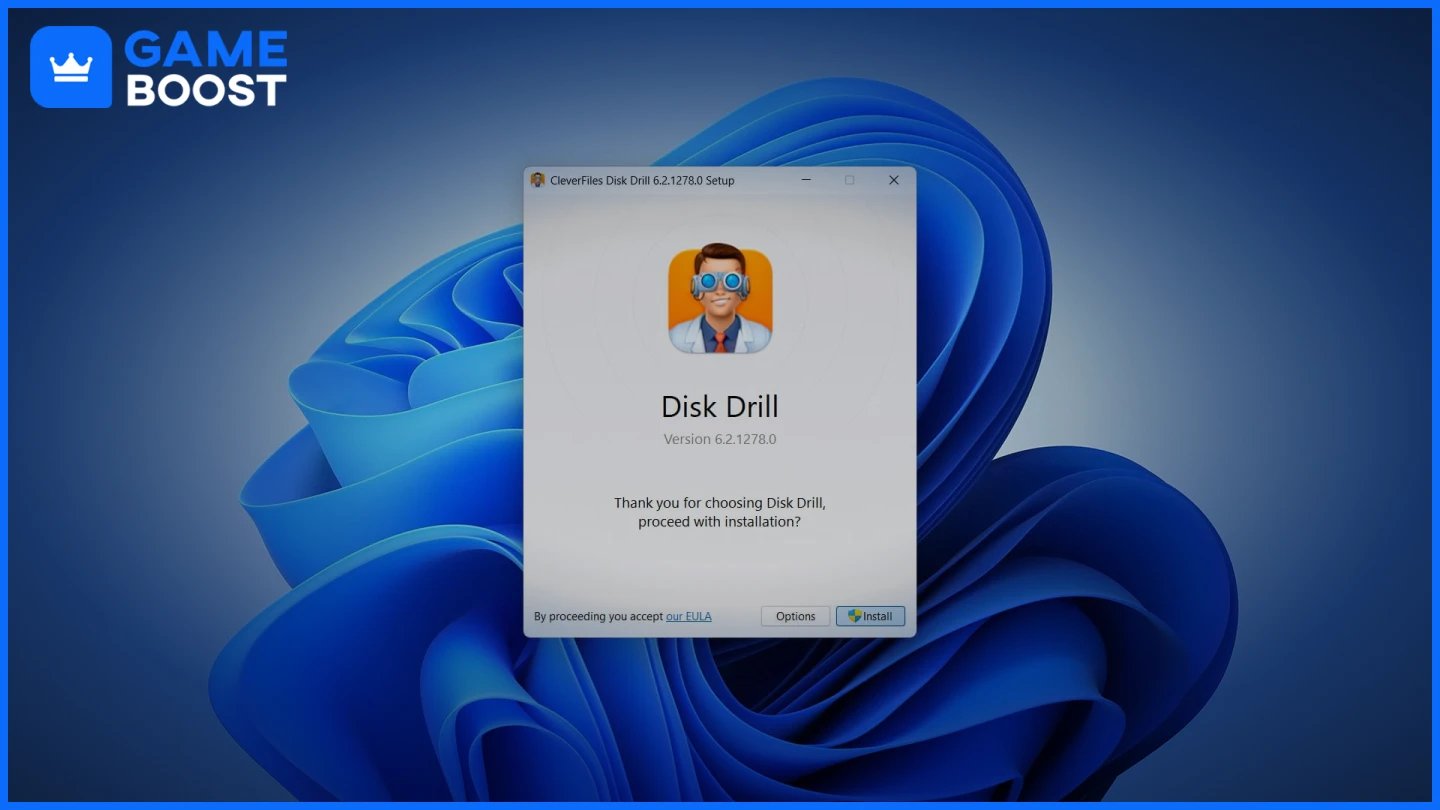This screenshot has width=1440, height=810.
Task: Click "CleverFiles Disk Drill 6.2.1278.0 Setup" title
Action: pos(642,180)
